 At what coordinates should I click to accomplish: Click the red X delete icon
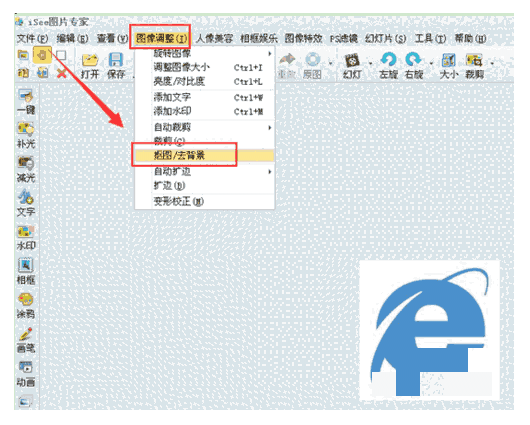[x=61, y=73]
